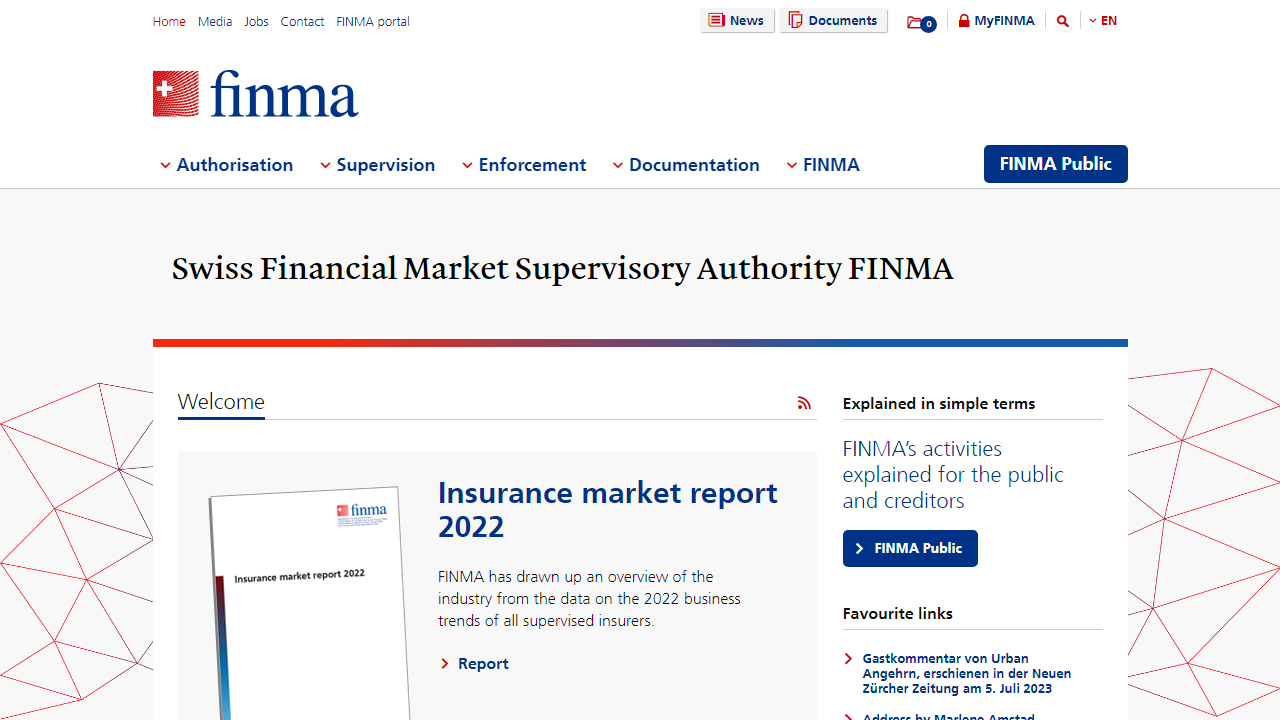
Task: Open the Authorisation menu
Action: coord(234,165)
